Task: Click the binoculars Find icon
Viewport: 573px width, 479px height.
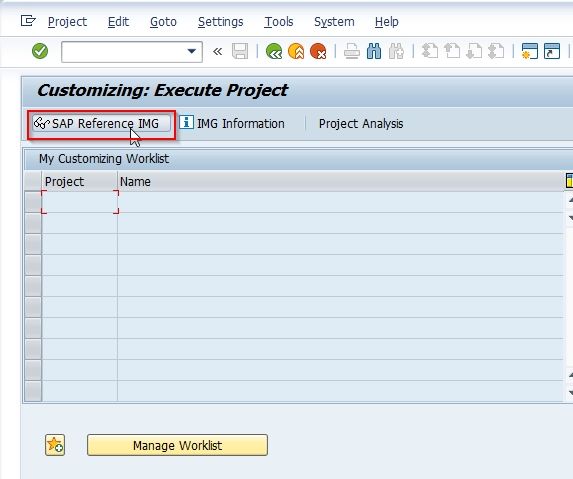Action: point(374,51)
